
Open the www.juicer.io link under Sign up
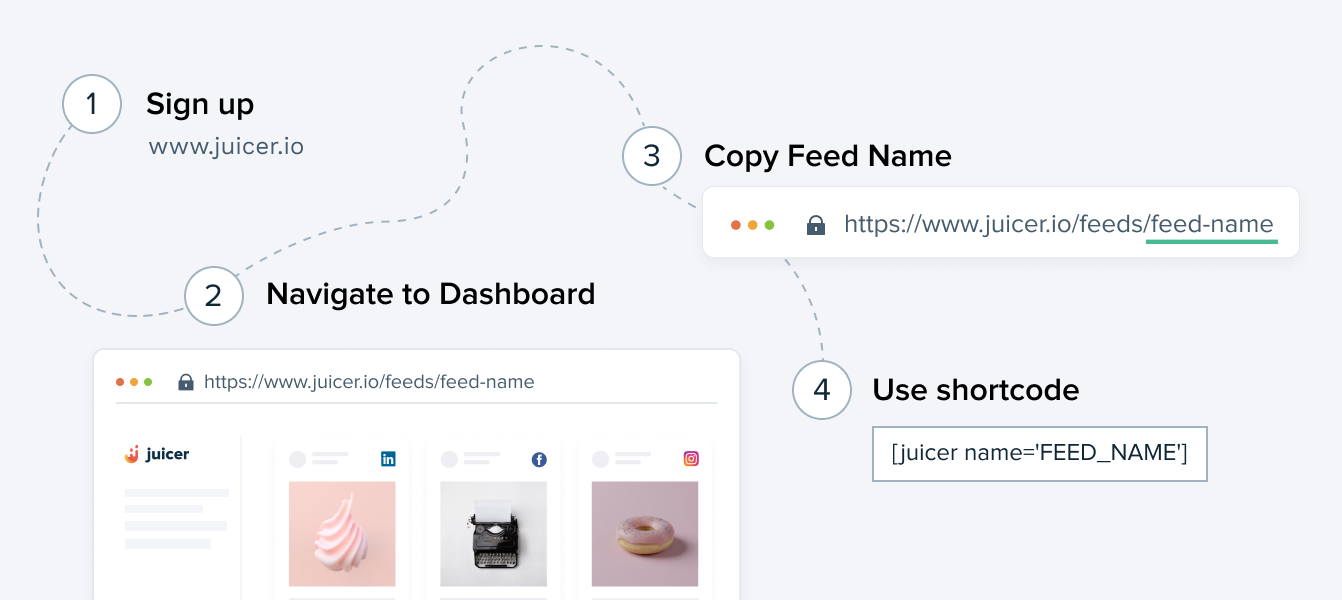point(226,147)
